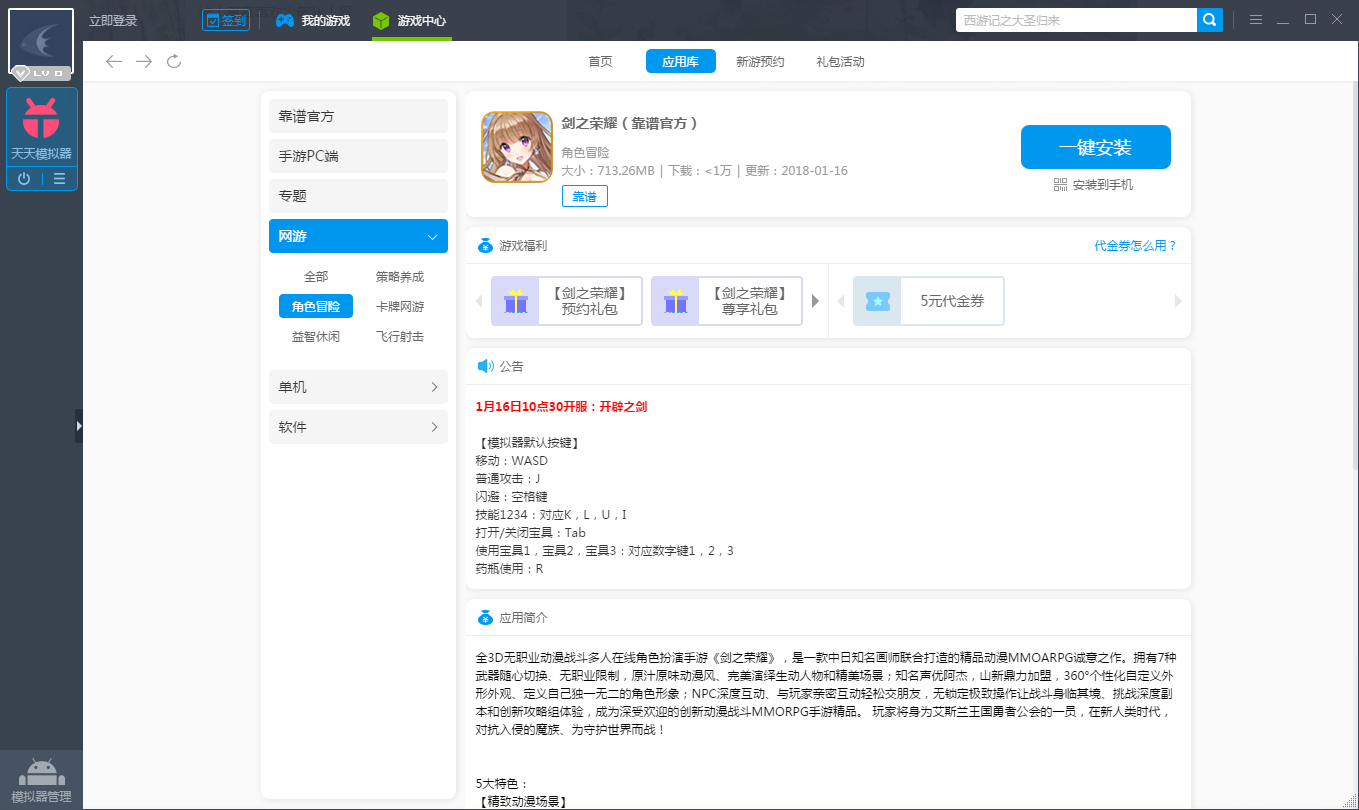Select 手游PC端 category
Screen dimensions: 1359x810
(x=358, y=156)
